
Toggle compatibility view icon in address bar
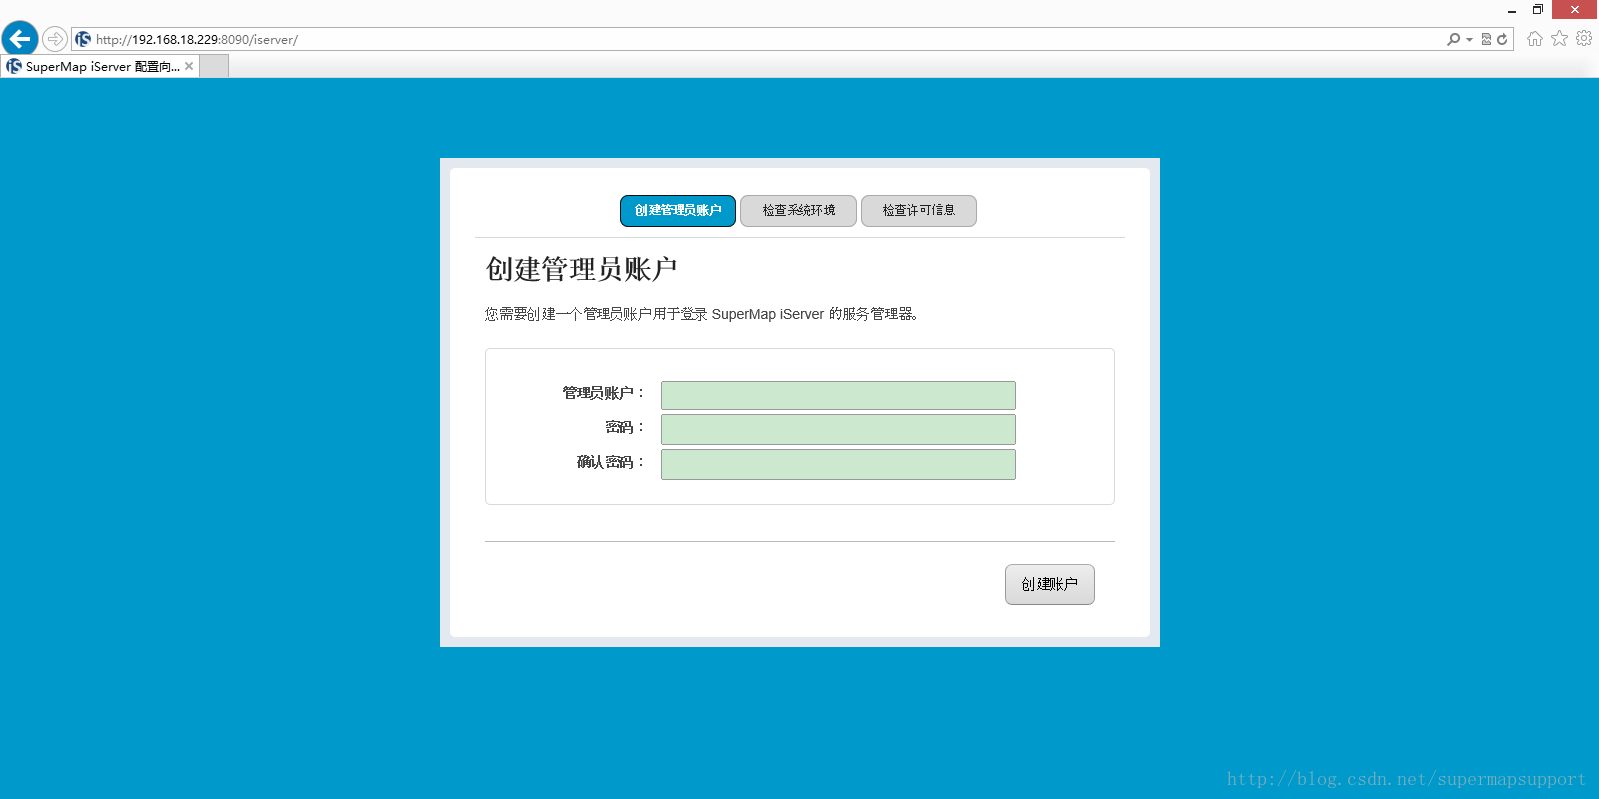pyautogui.click(x=1486, y=39)
